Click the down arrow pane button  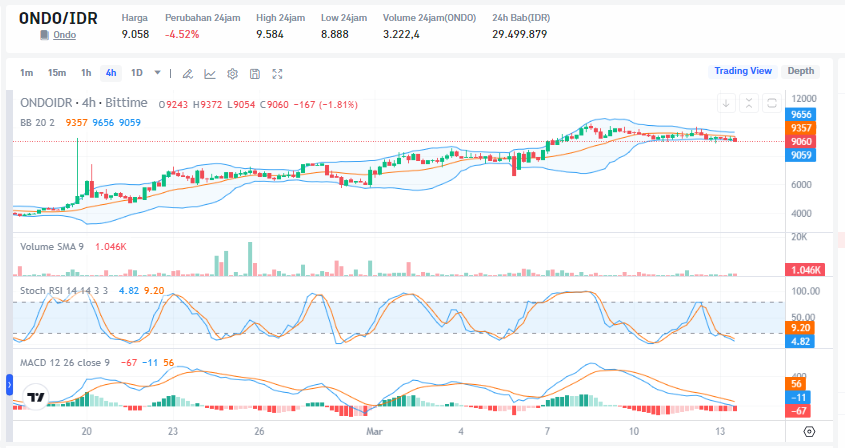(x=727, y=102)
